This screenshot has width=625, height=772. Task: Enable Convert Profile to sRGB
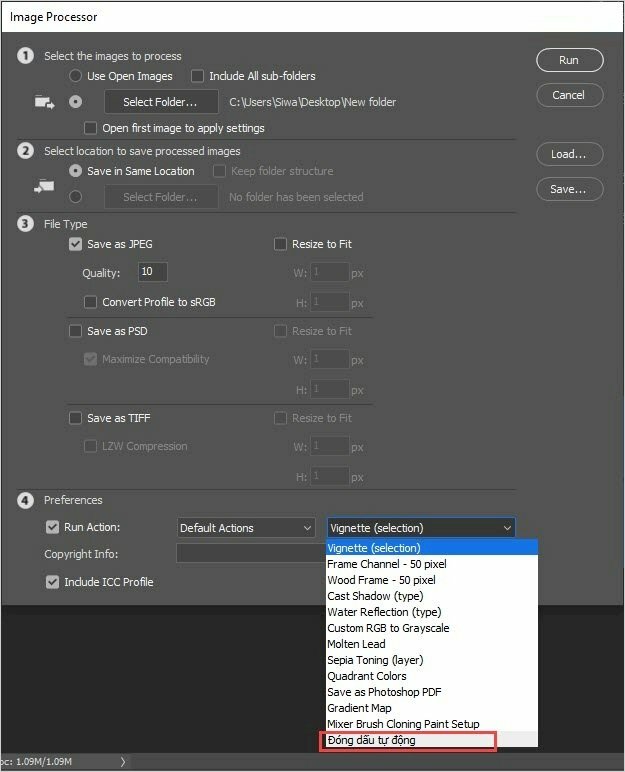click(x=92, y=302)
